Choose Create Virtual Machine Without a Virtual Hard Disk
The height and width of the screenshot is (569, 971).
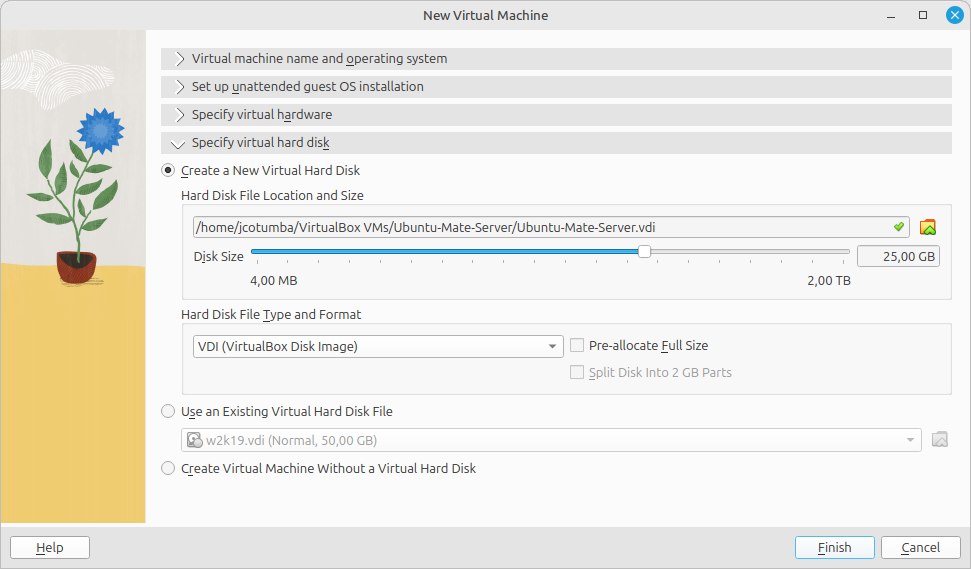pyautogui.click(x=168, y=468)
